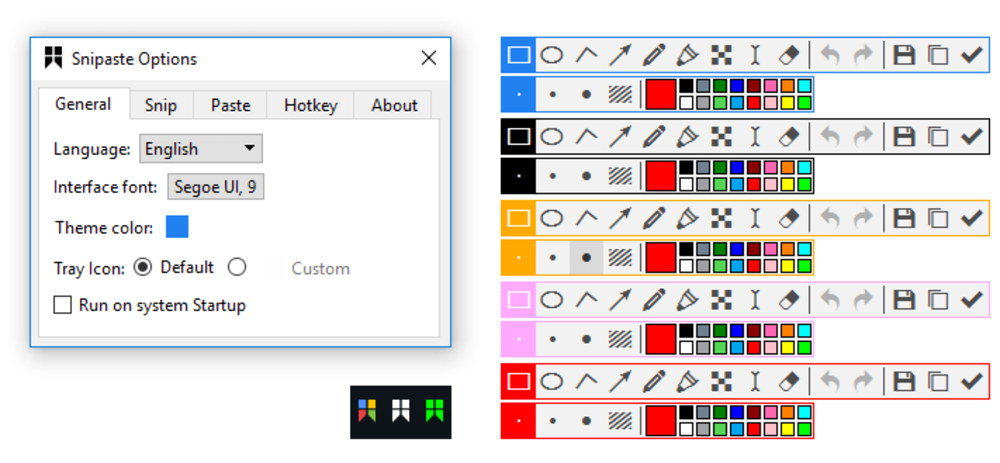Pick cyan swatch in blue toolbar palette

804,86
